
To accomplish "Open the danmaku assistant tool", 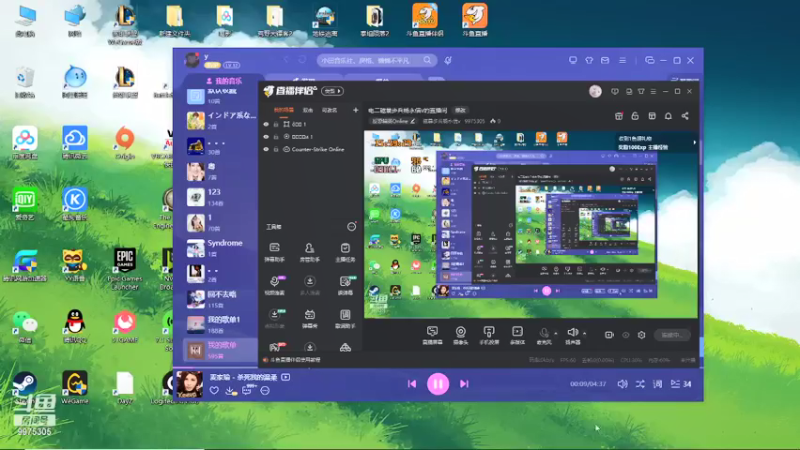I will (274, 252).
